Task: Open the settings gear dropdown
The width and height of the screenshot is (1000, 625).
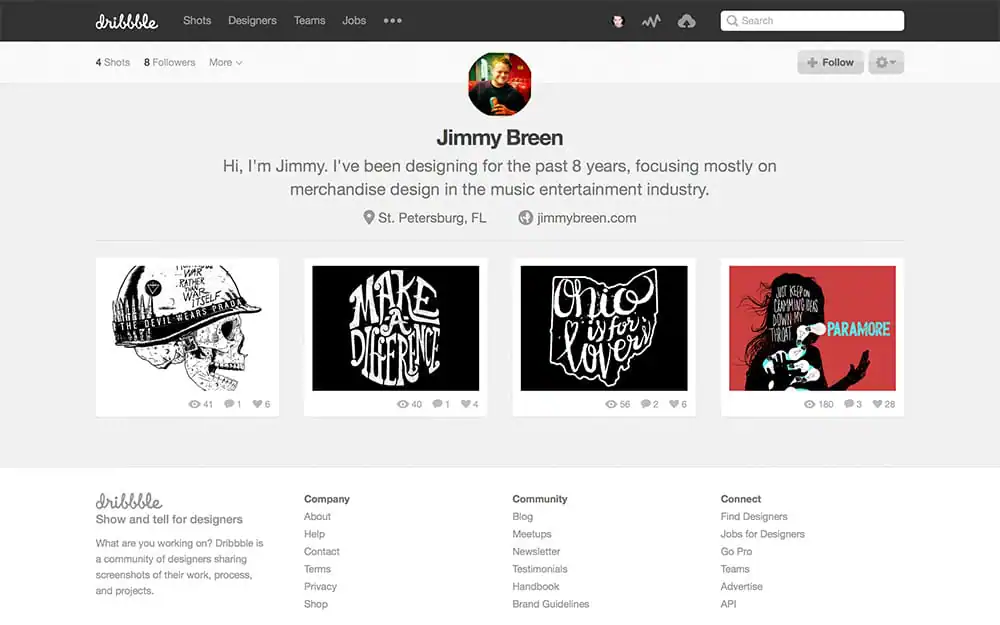Action: [x=886, y=62]
